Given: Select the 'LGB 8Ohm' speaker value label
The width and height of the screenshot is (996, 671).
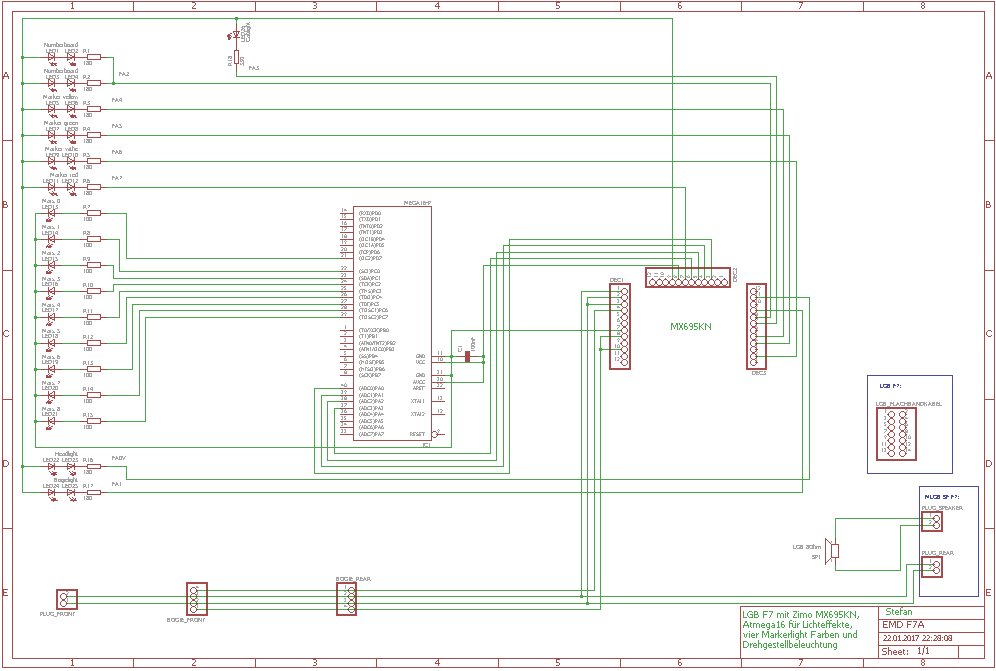Looking at the screenshot, I should click(807, 547).
